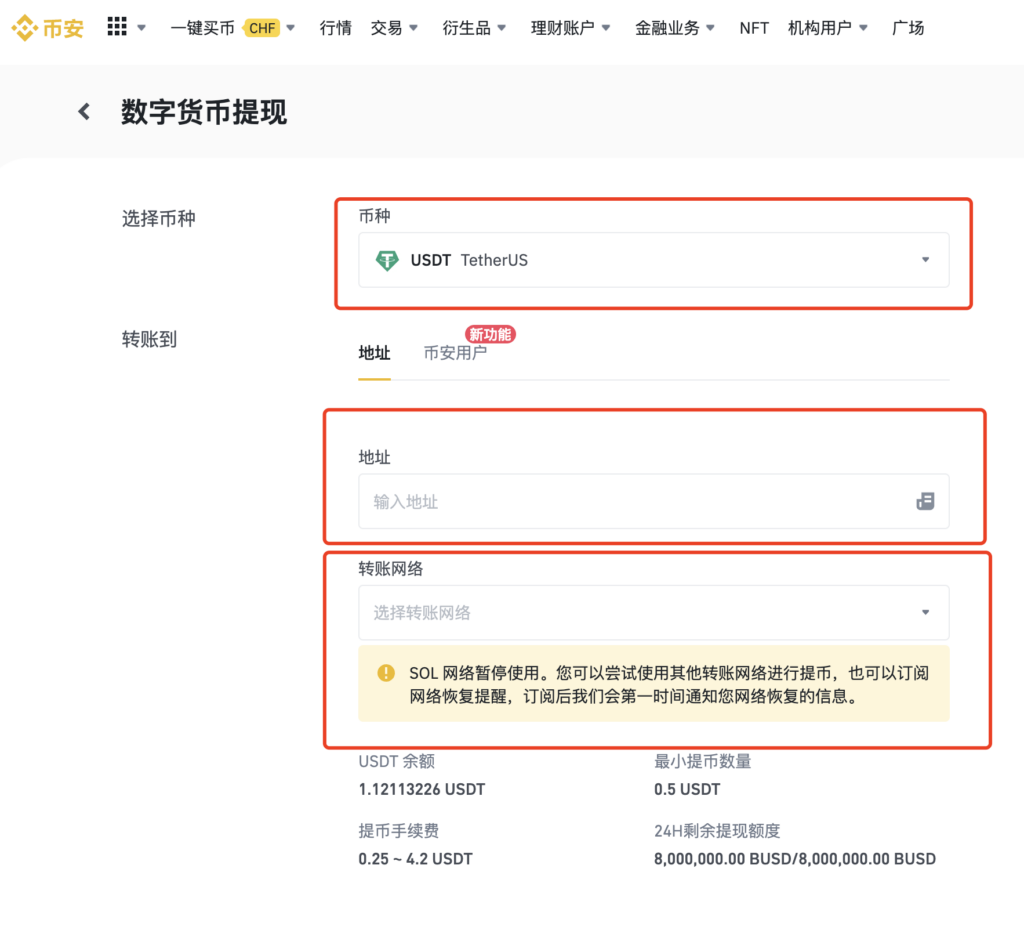Click fee value 0.25 ~ 4.2 USDT
1024x941 pixels.
[x=415, y=859]
